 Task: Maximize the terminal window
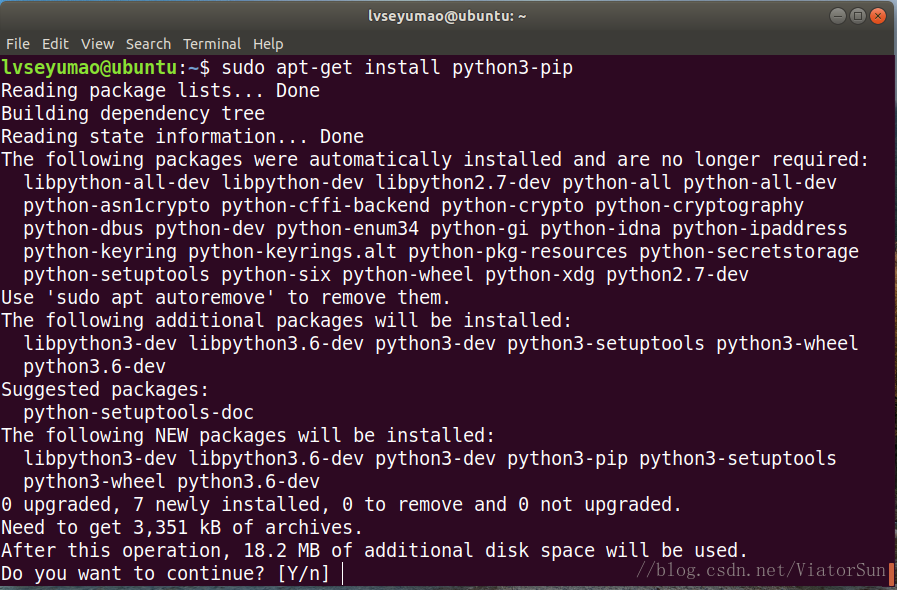[858, 16]
